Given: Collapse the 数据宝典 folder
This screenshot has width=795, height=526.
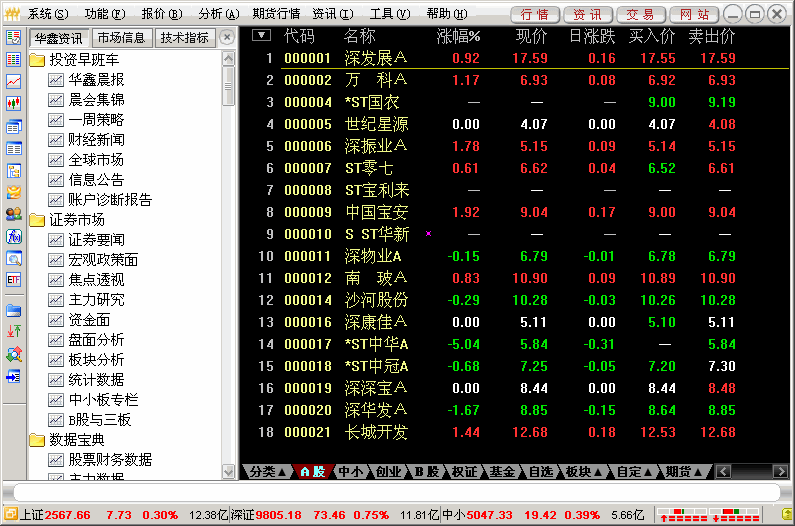Looking at the screenshot, I should [37, 439].
